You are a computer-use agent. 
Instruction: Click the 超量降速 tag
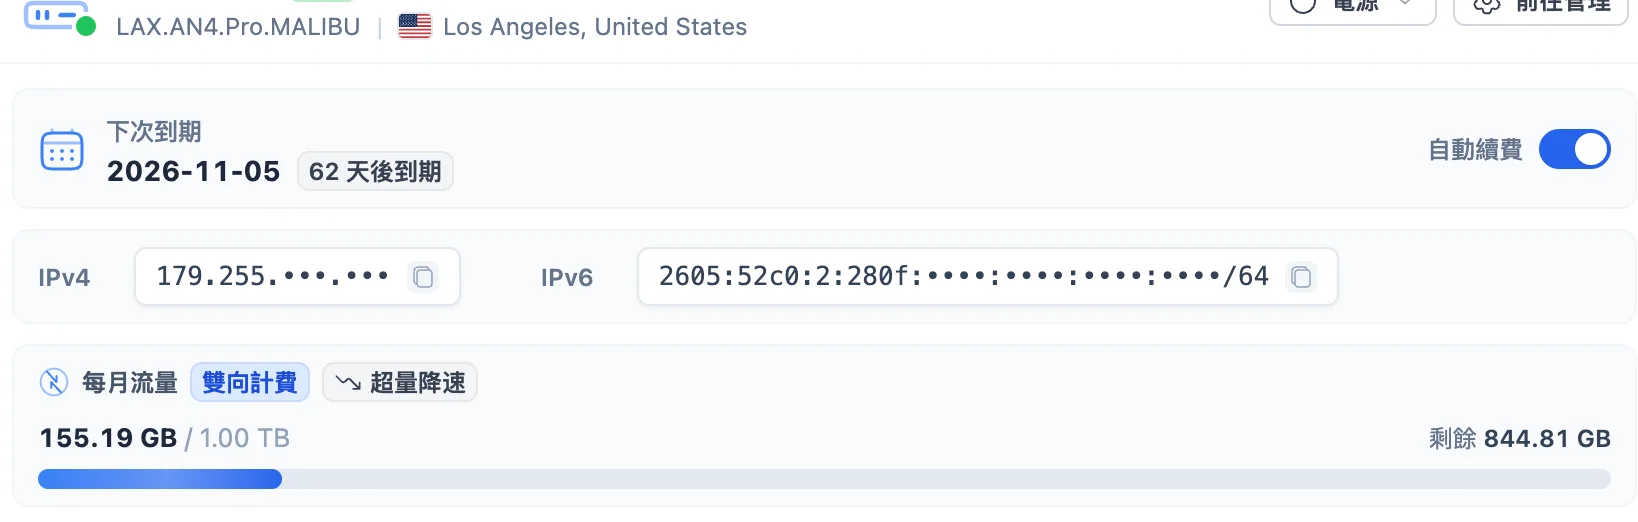tap(400, 382)
